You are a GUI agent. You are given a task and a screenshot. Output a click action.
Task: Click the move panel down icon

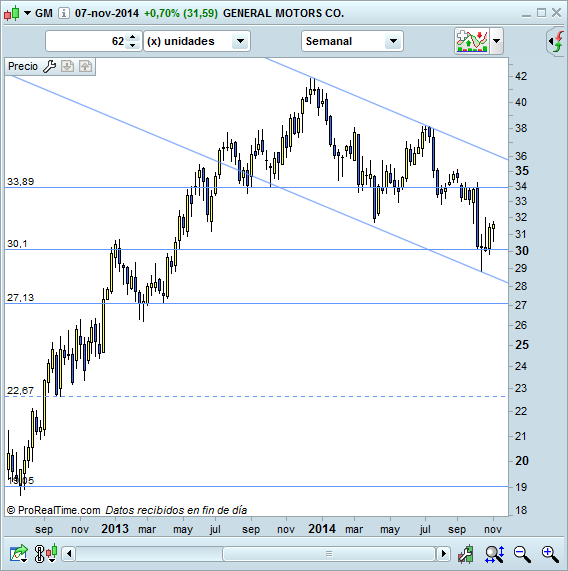pos(67,66)
